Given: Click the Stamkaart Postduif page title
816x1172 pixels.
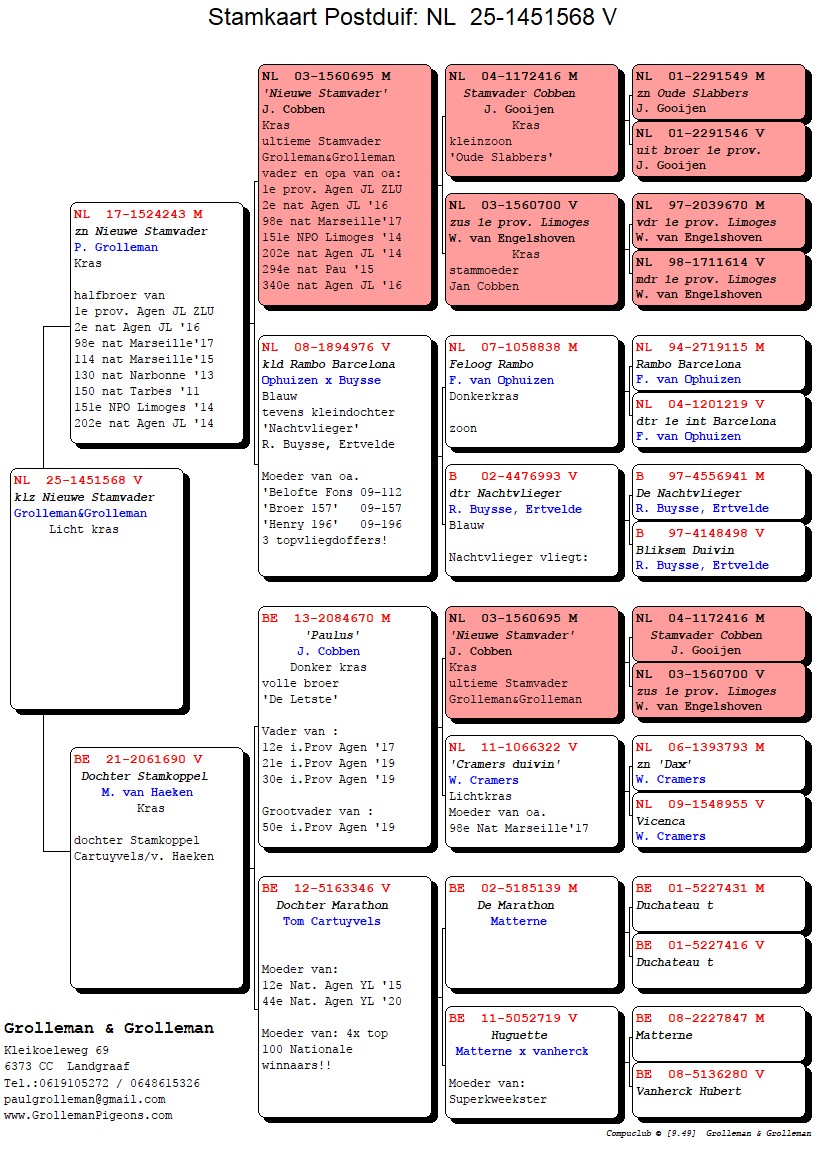Looking at the screenshot, I should pos(412,17).
